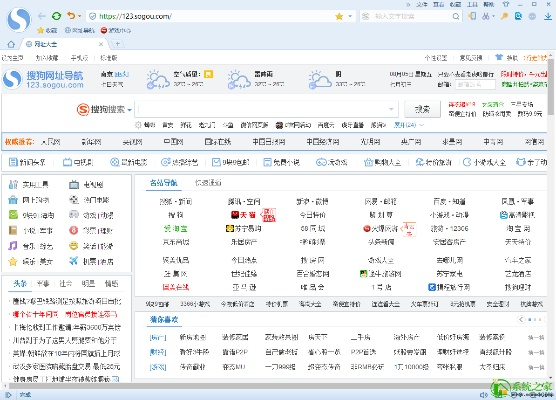Select the 名站导航 tab

163,183
